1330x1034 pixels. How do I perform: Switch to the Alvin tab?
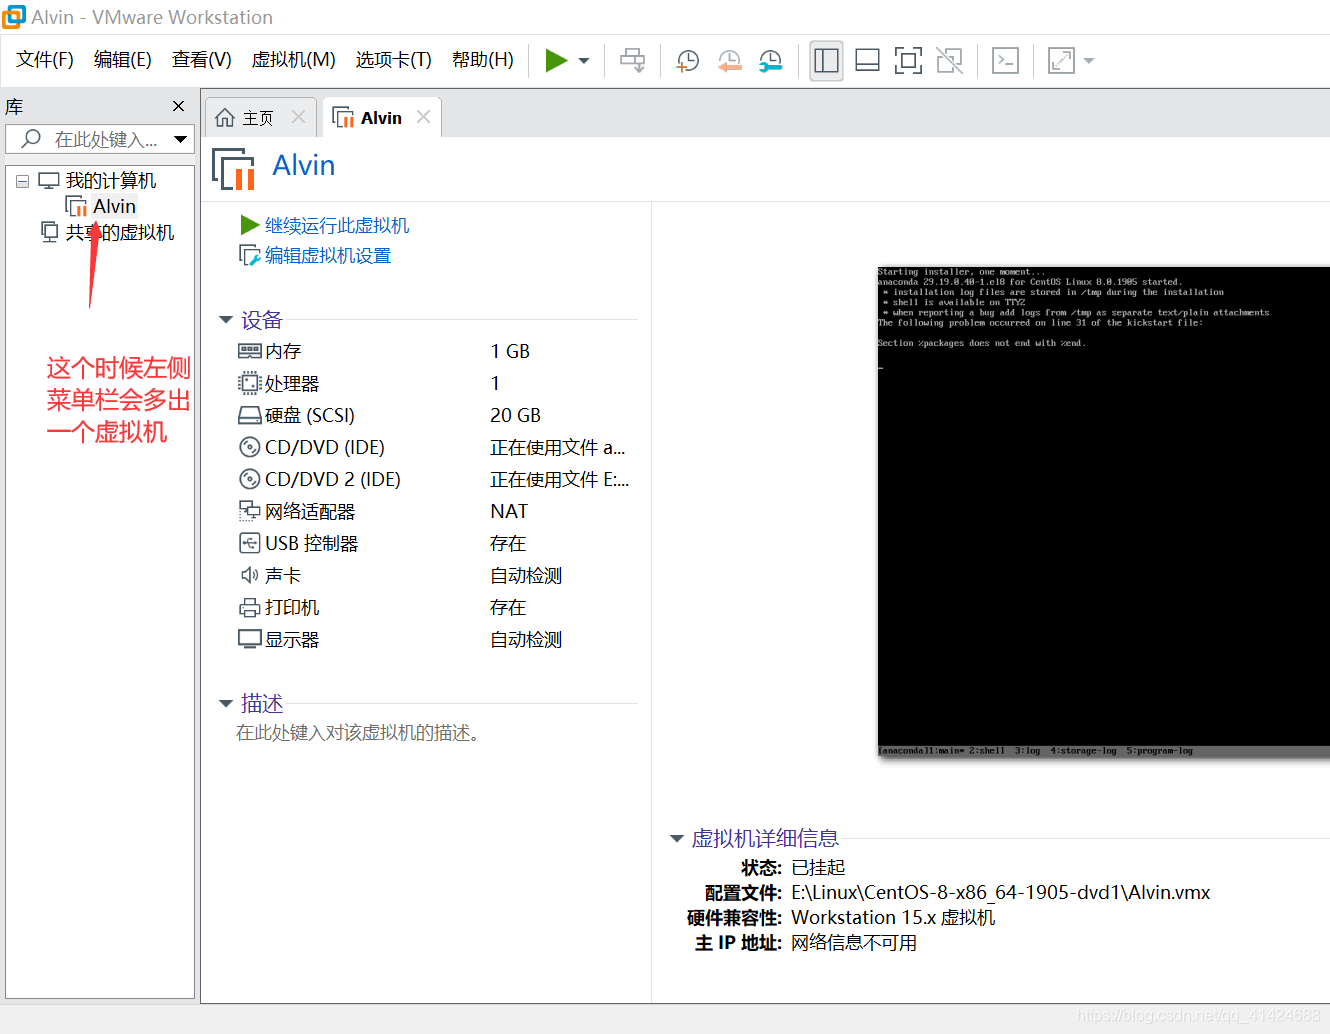(381, 118)
